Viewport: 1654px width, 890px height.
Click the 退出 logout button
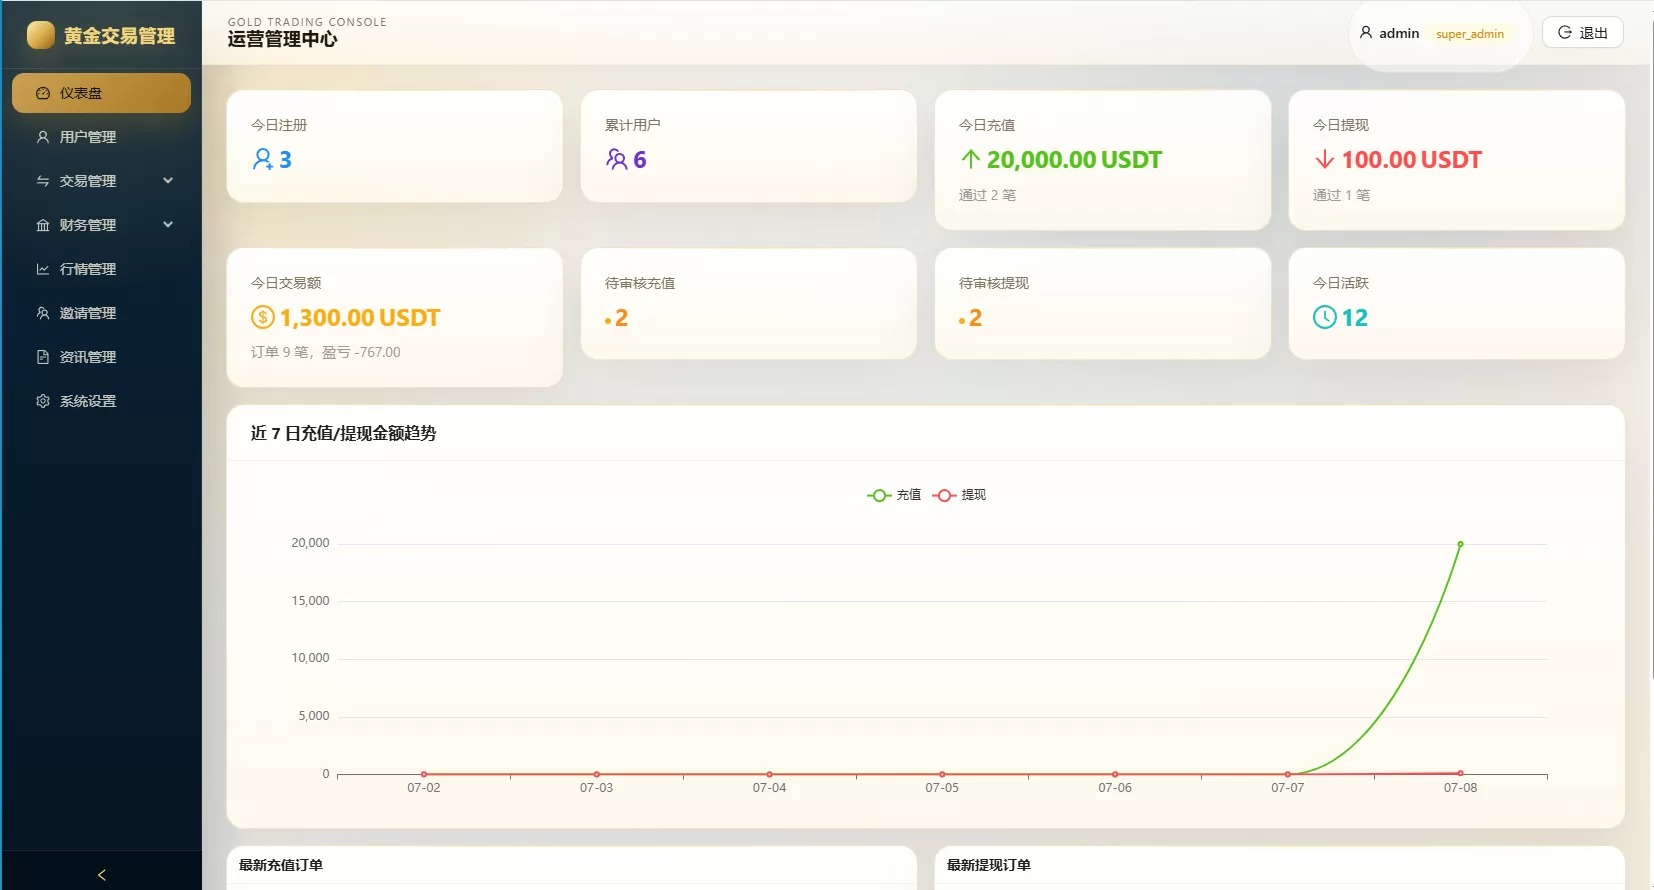coord(1582,33)
